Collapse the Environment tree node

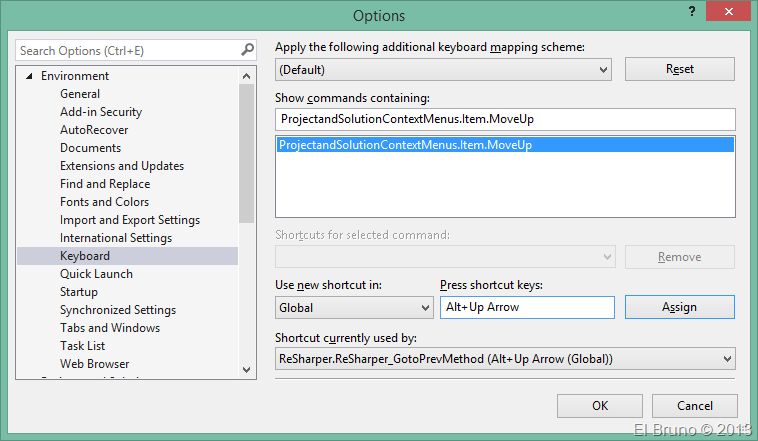(x=29, y=77)
